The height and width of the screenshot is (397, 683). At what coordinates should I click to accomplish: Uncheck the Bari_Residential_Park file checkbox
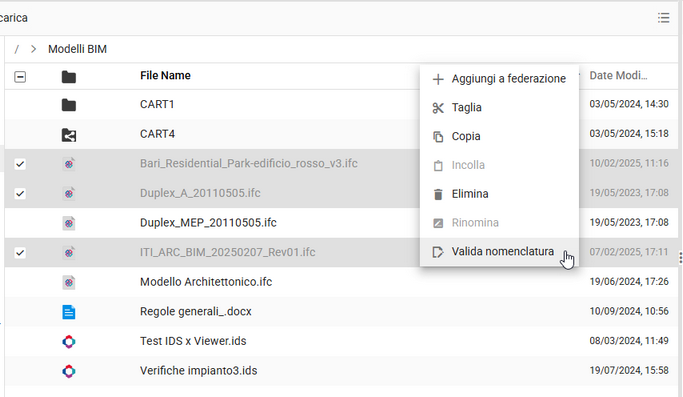pyautogui.click(x=20, y=164)
